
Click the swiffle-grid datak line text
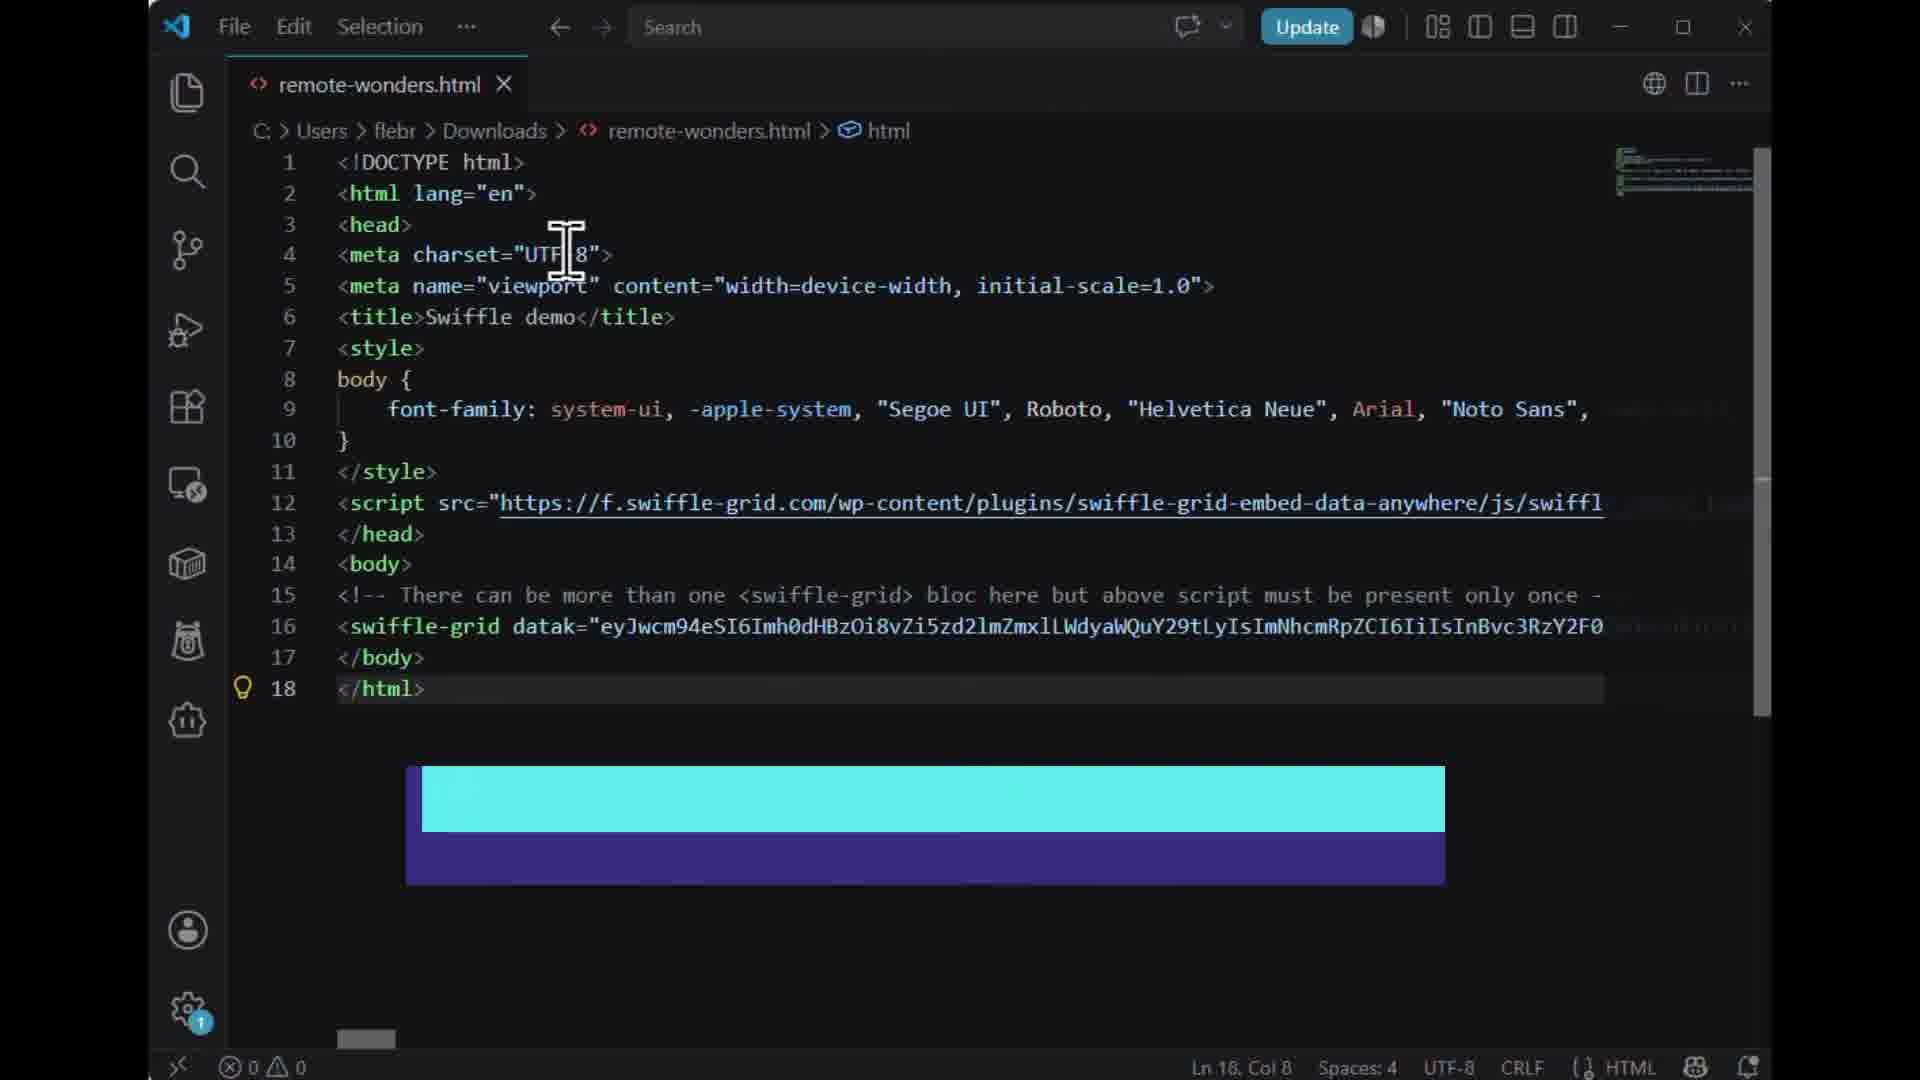[x=970, y=626]
